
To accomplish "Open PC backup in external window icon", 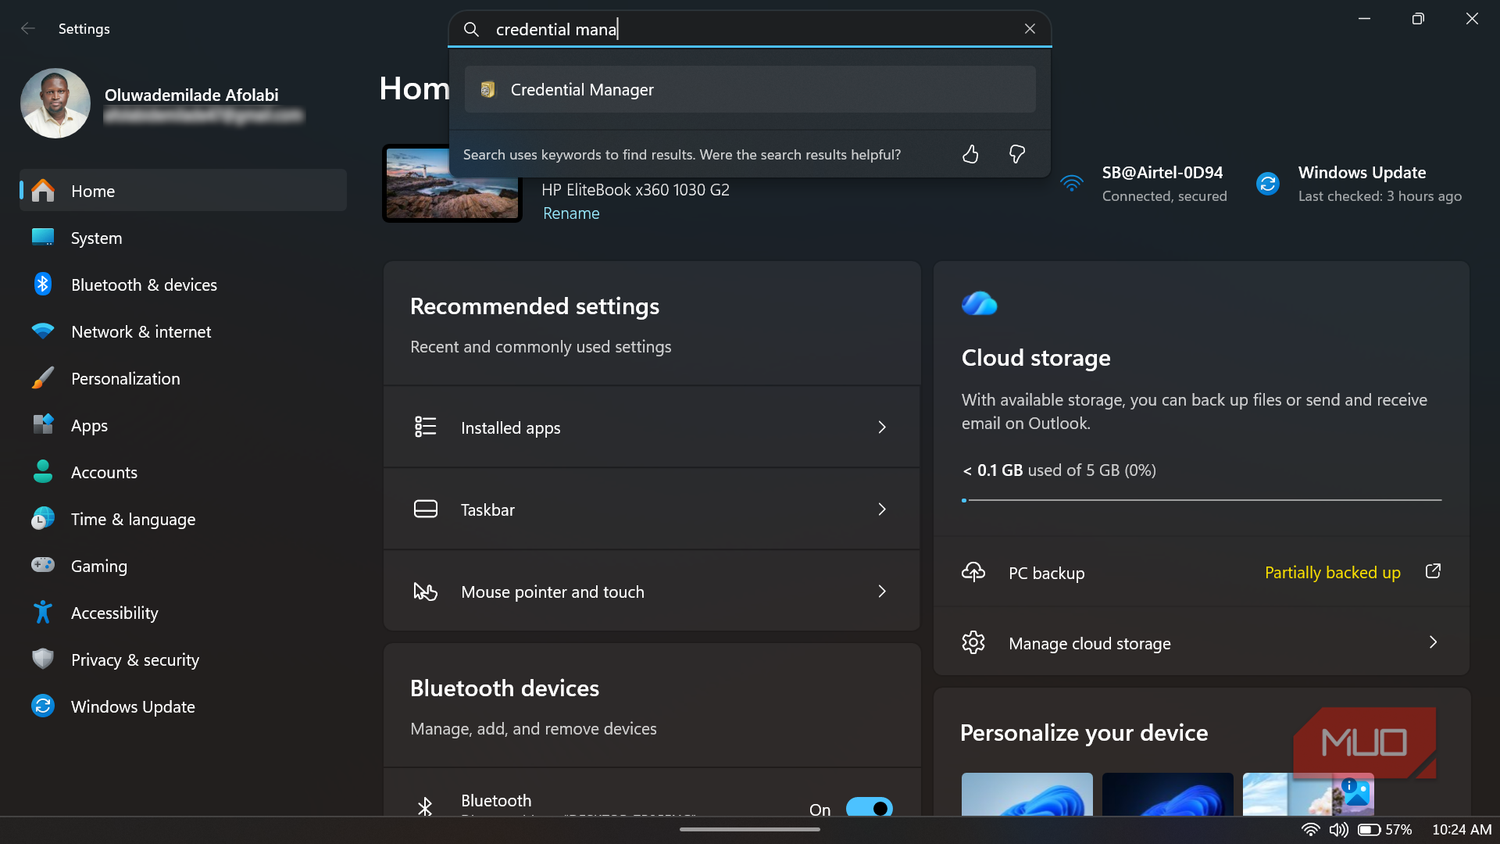I will (1433, 571).
